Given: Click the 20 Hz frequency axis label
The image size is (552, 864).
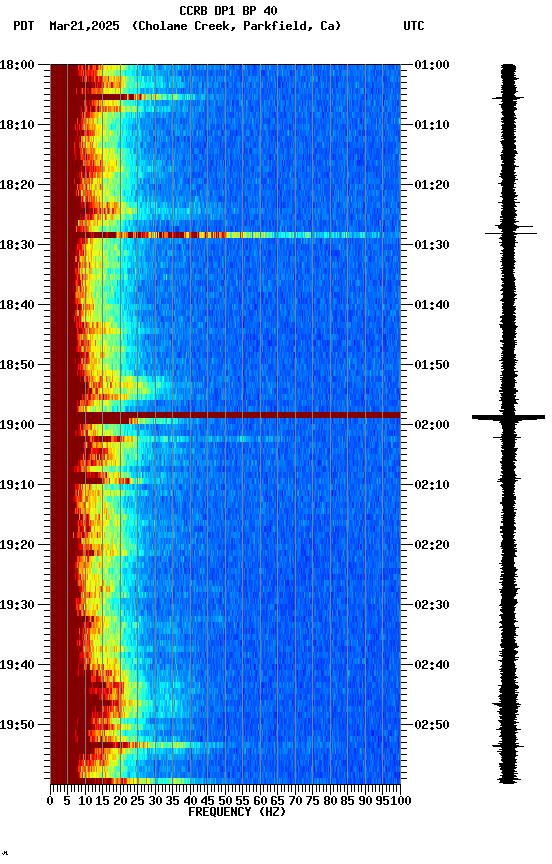Looking at the screenshot, I should (120, 801).
